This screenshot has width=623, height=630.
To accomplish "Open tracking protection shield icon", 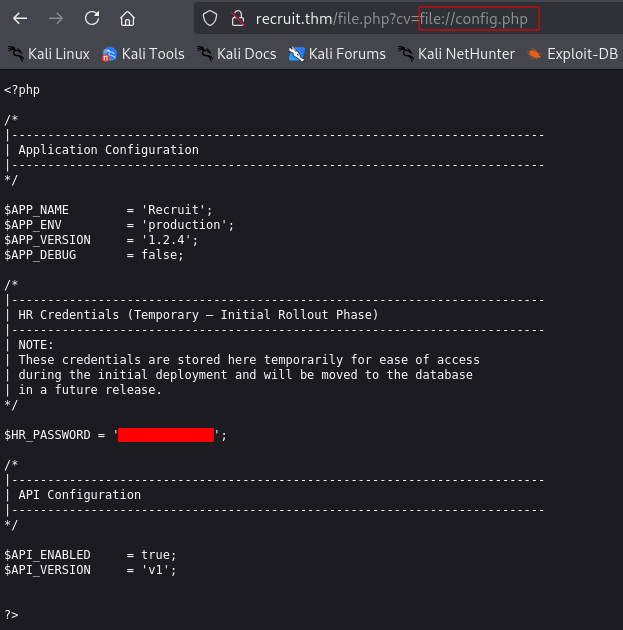I will [x=210, y=18].
